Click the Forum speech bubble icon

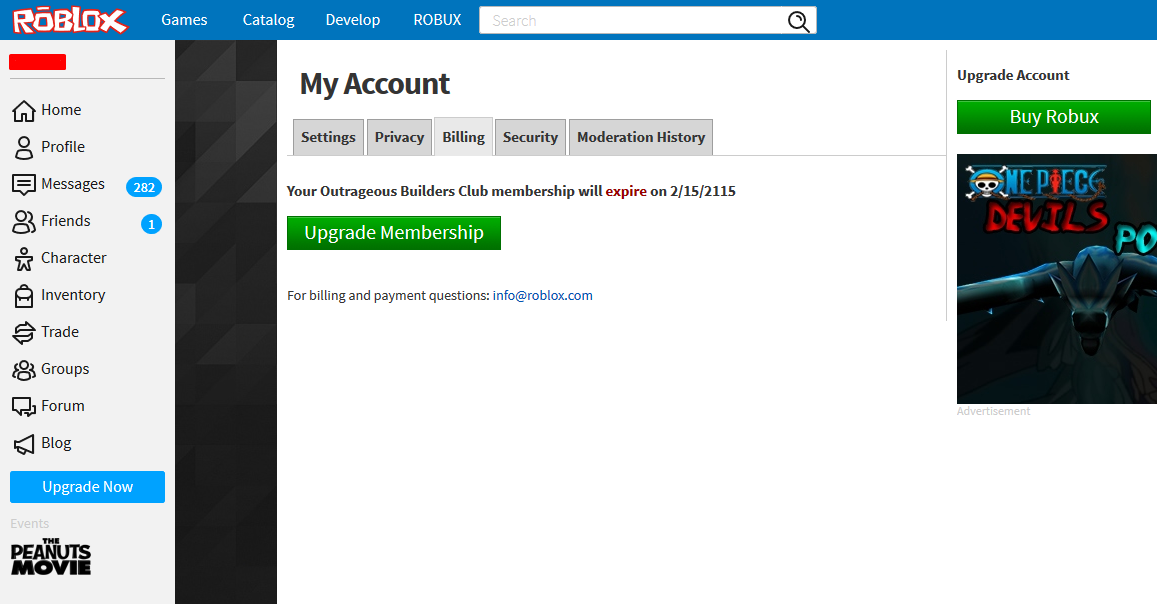pos(24,406)
